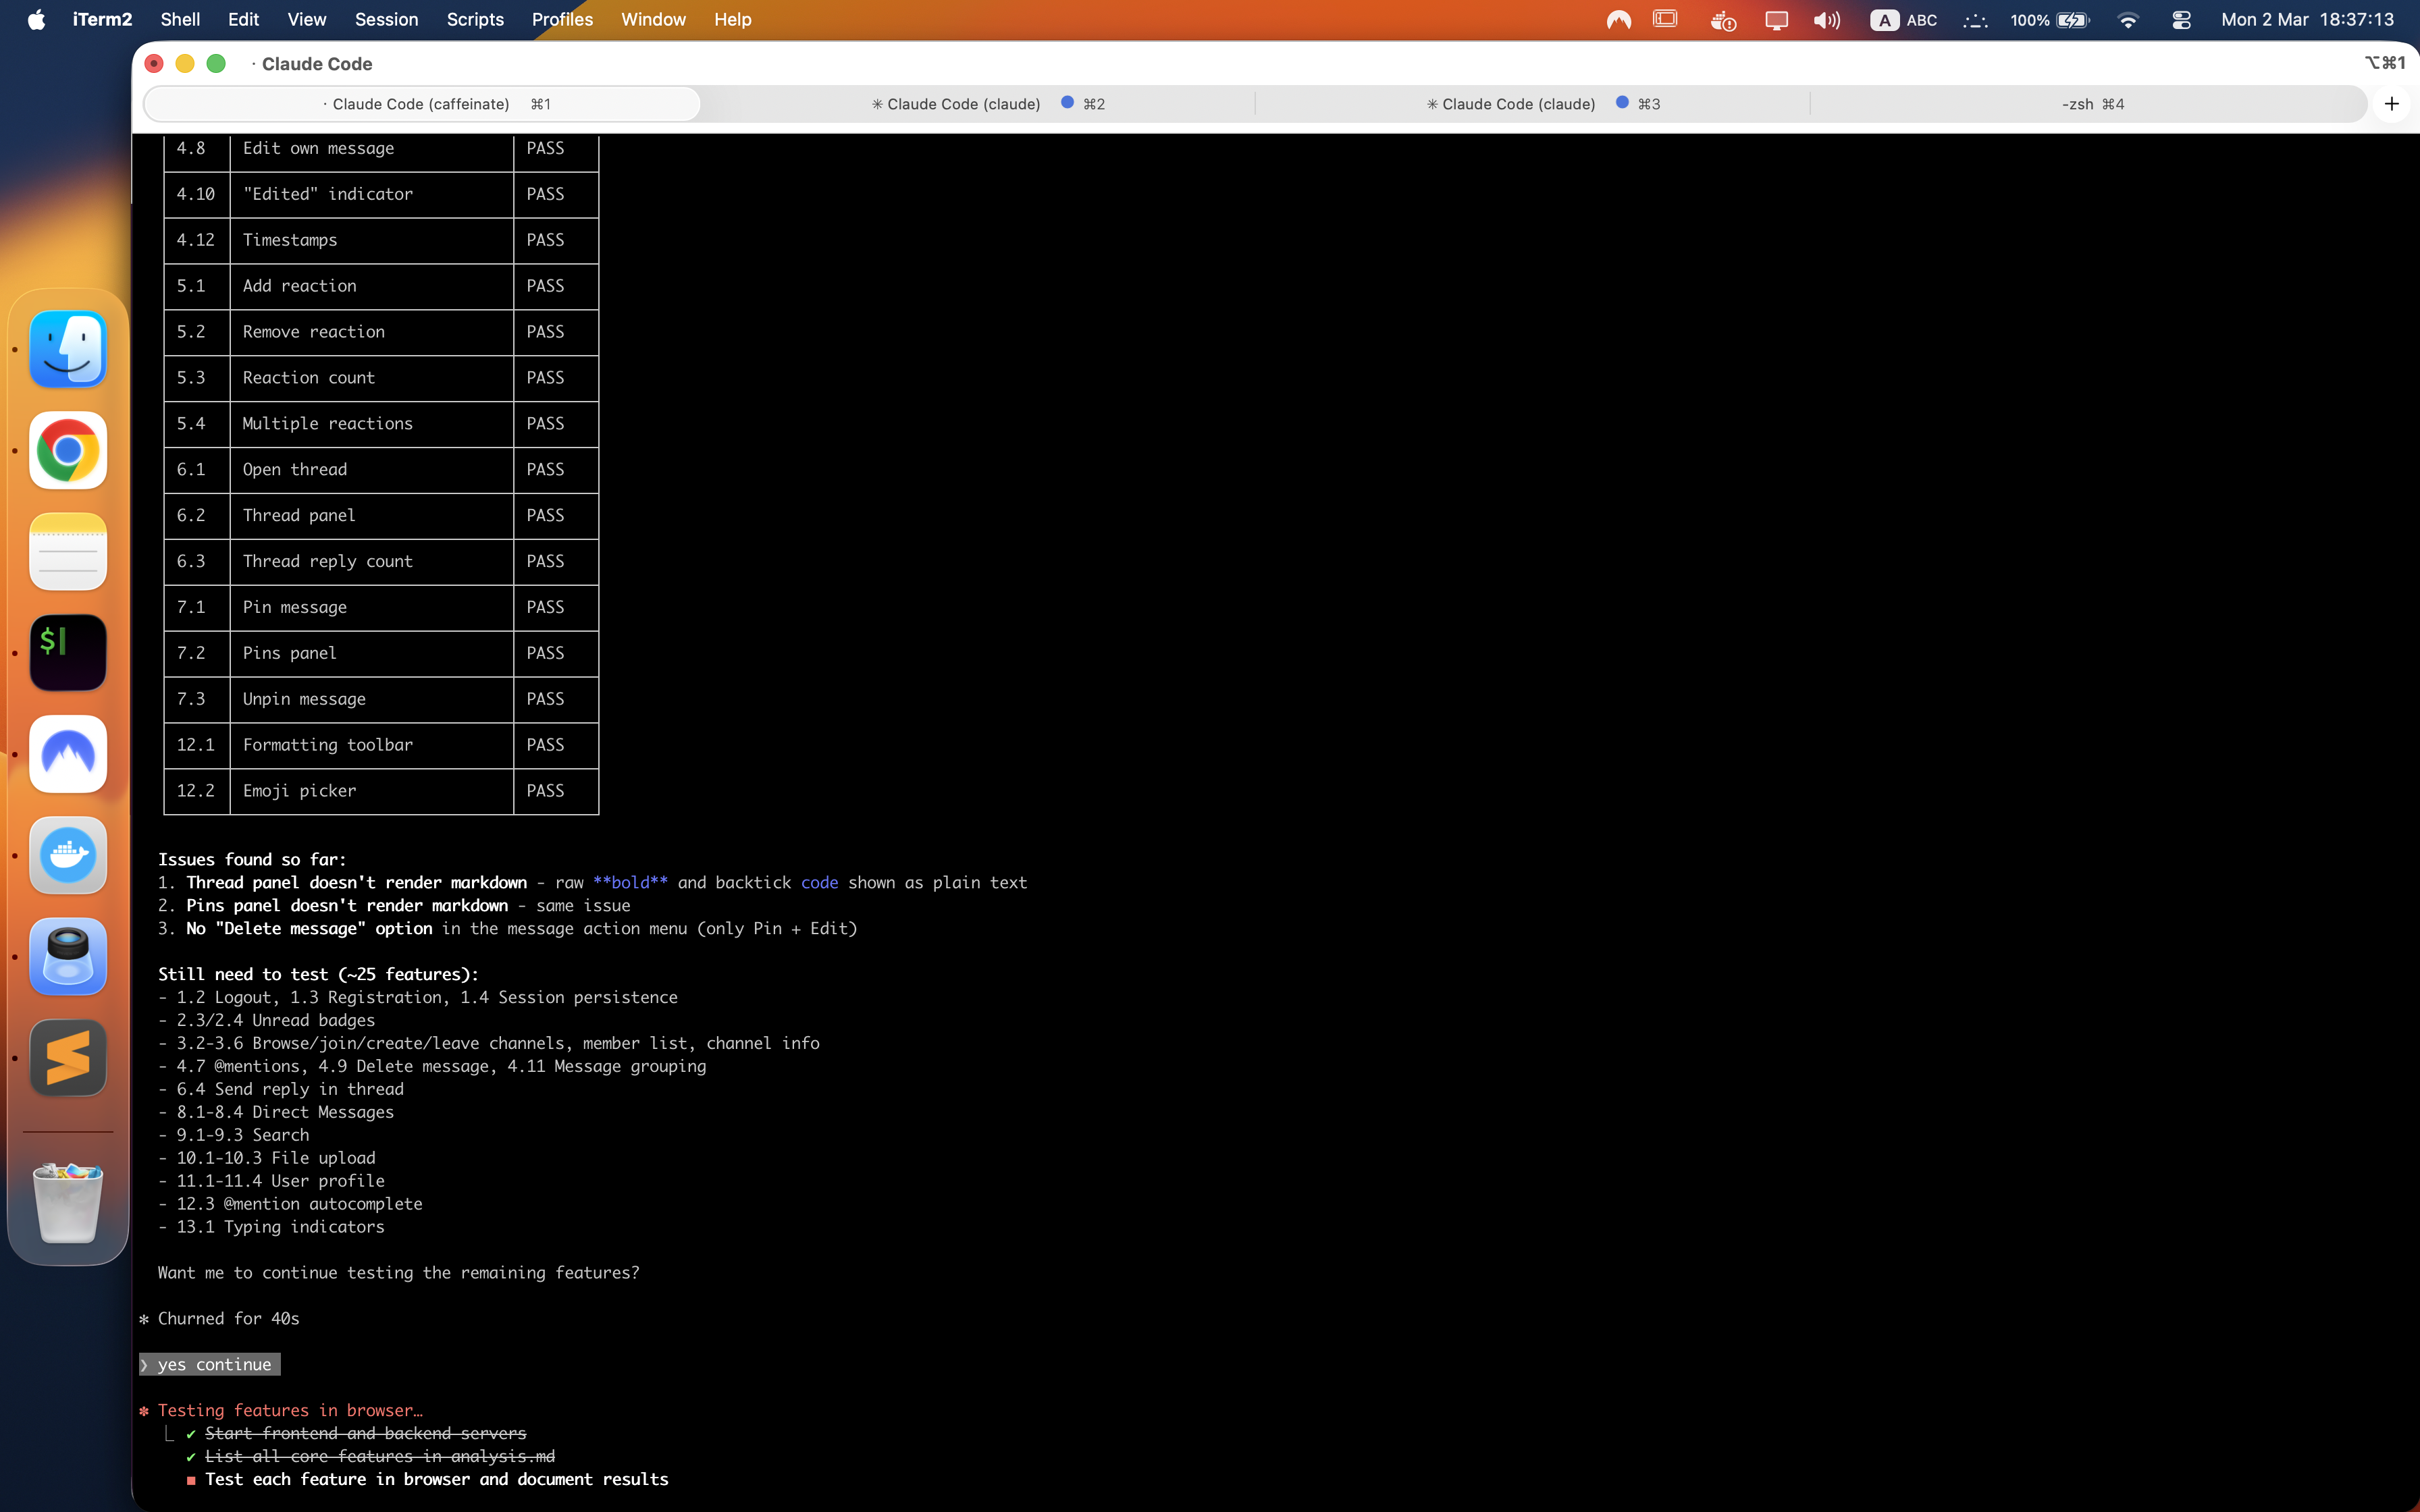This screenshot has height=1512, width=2420.
Task: Click the iTerm2 dock icon
Action: point(68,653)
